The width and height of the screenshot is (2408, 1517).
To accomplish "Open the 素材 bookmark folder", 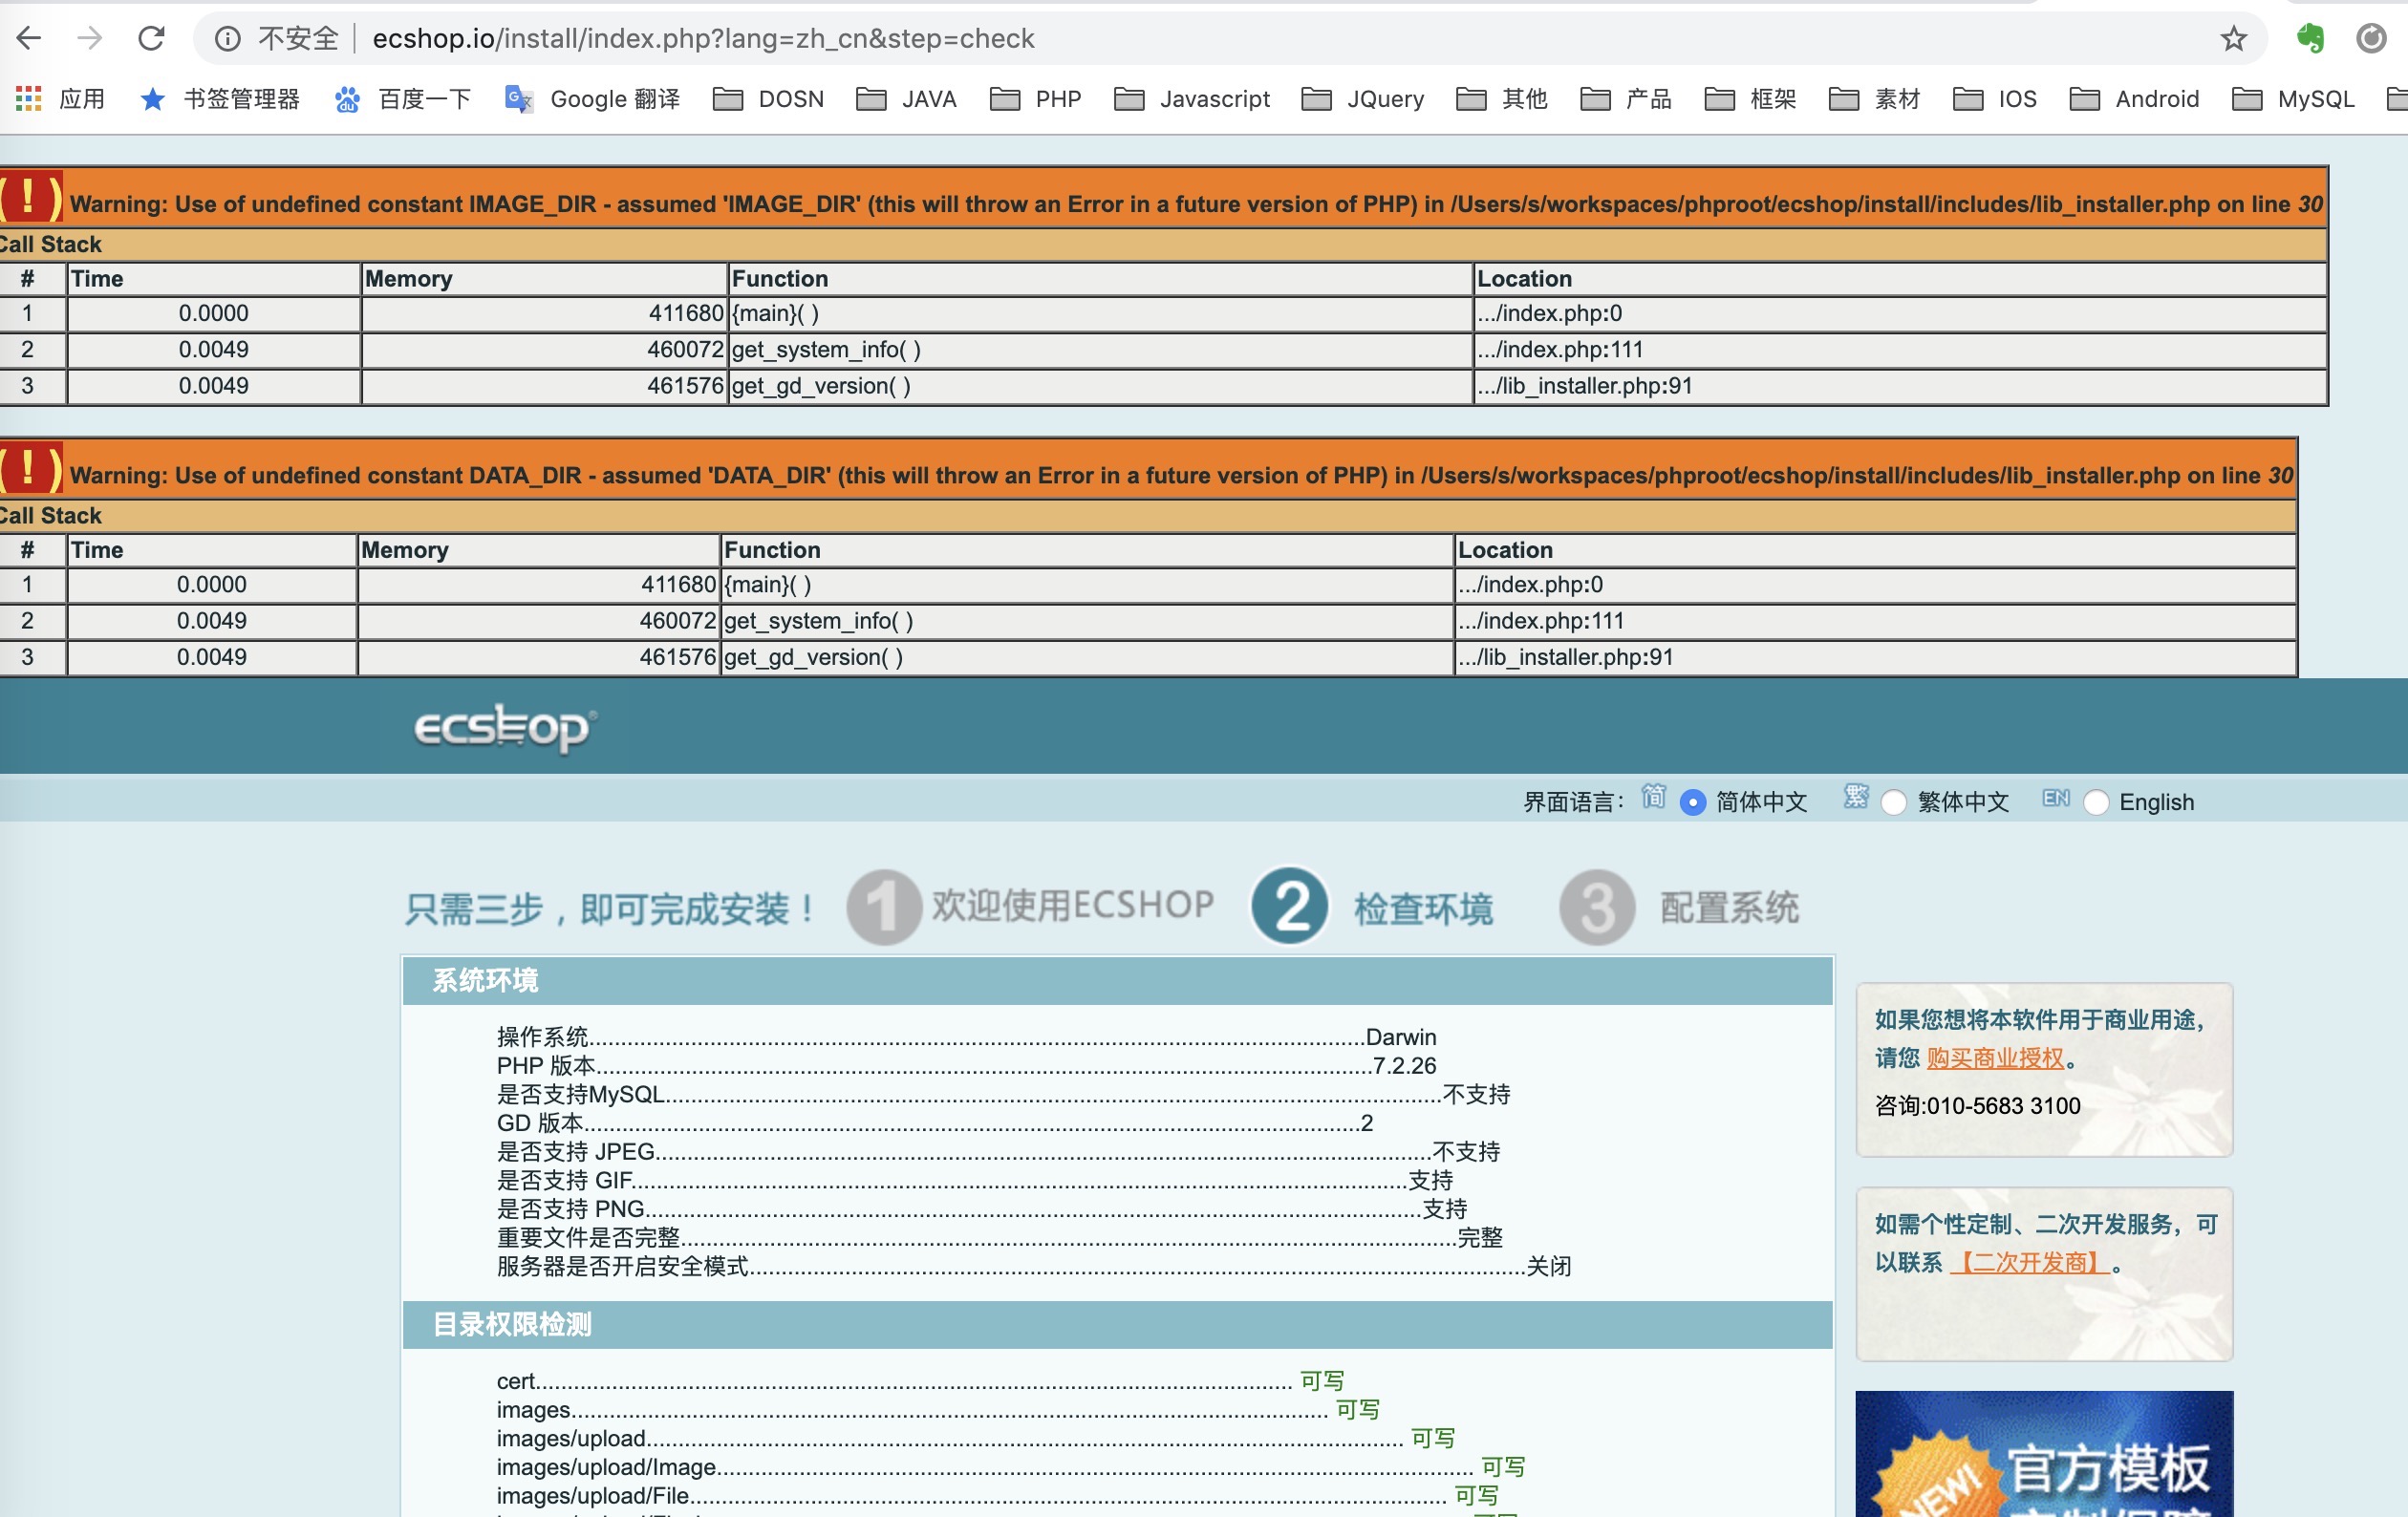I will pos(1875,98).
